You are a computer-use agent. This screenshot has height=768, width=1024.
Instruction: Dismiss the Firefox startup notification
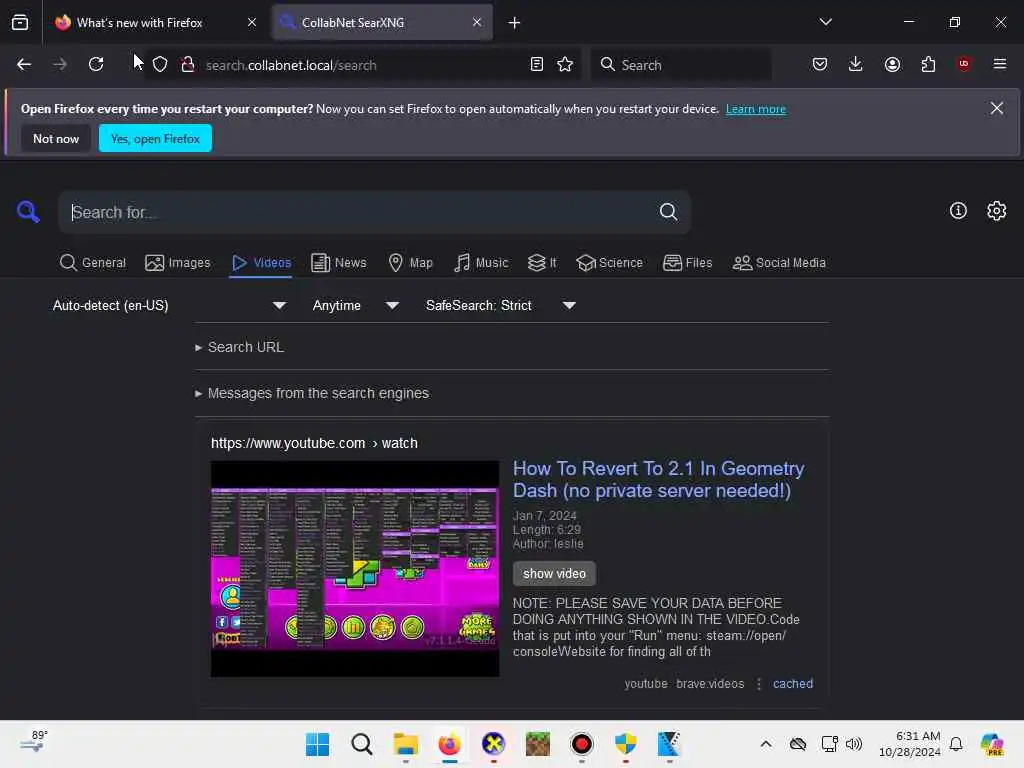(997, 108)
